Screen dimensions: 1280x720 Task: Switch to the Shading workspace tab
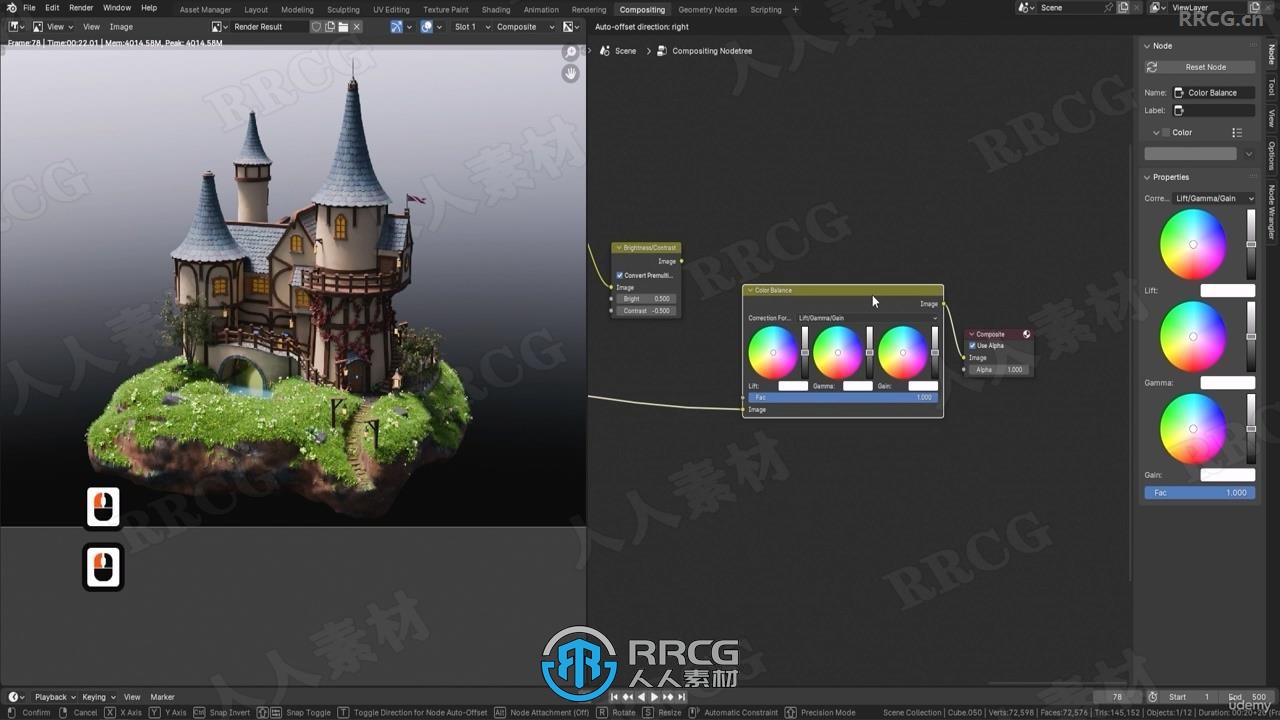496,9
